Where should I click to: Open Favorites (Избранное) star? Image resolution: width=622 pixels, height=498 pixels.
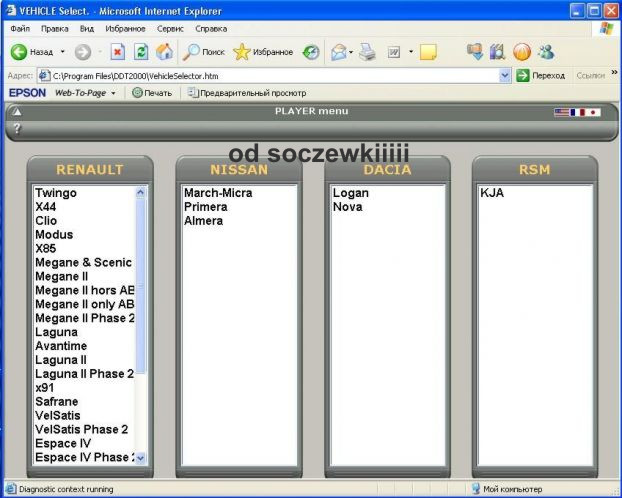263,52
